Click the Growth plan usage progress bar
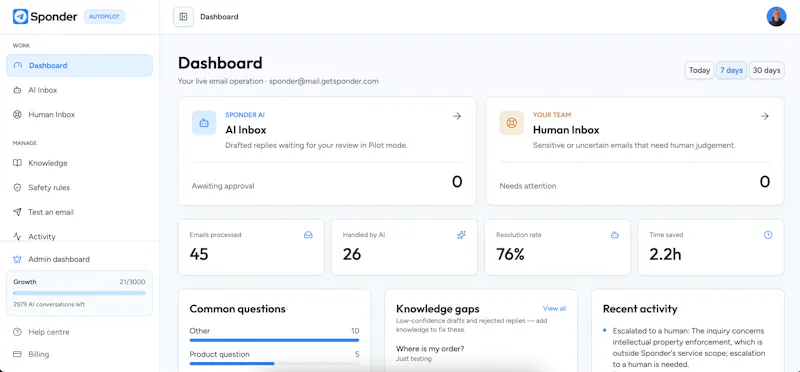800x372 pixels. [x=79, y=293]
